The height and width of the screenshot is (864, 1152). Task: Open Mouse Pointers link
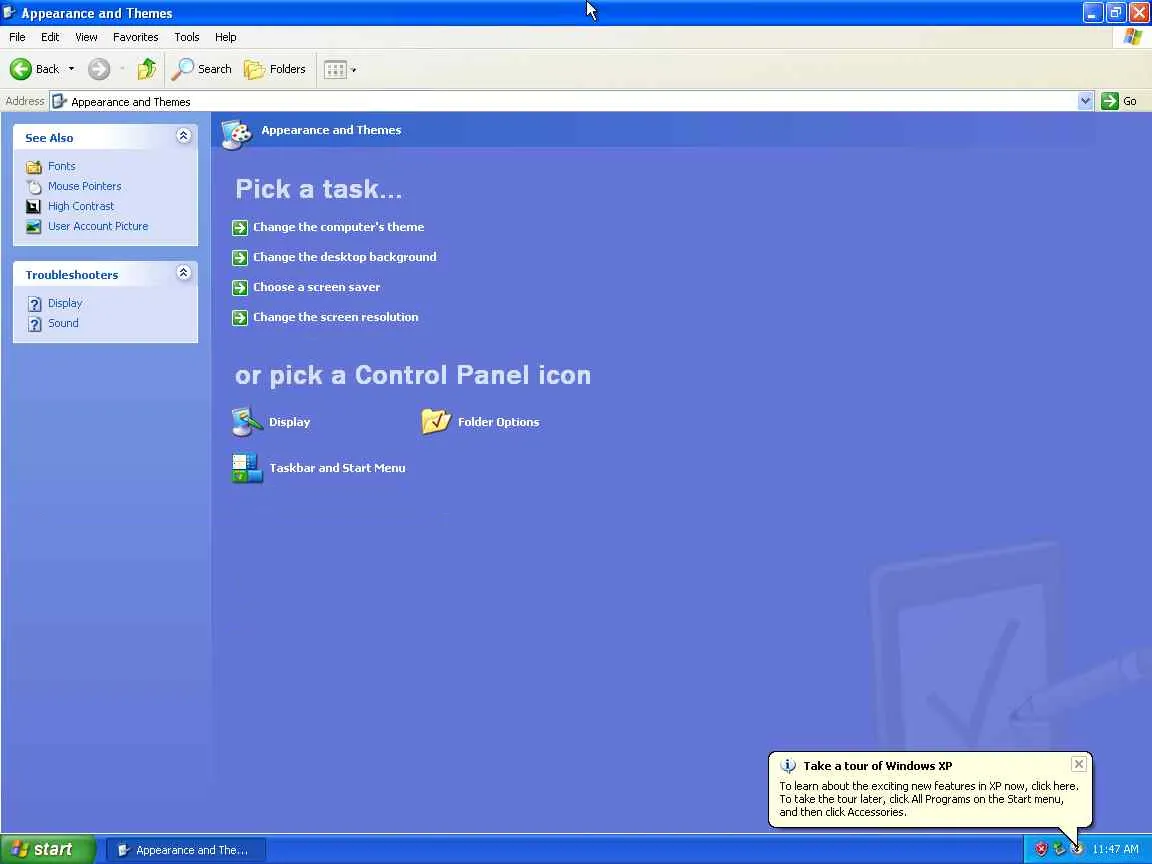84,186
